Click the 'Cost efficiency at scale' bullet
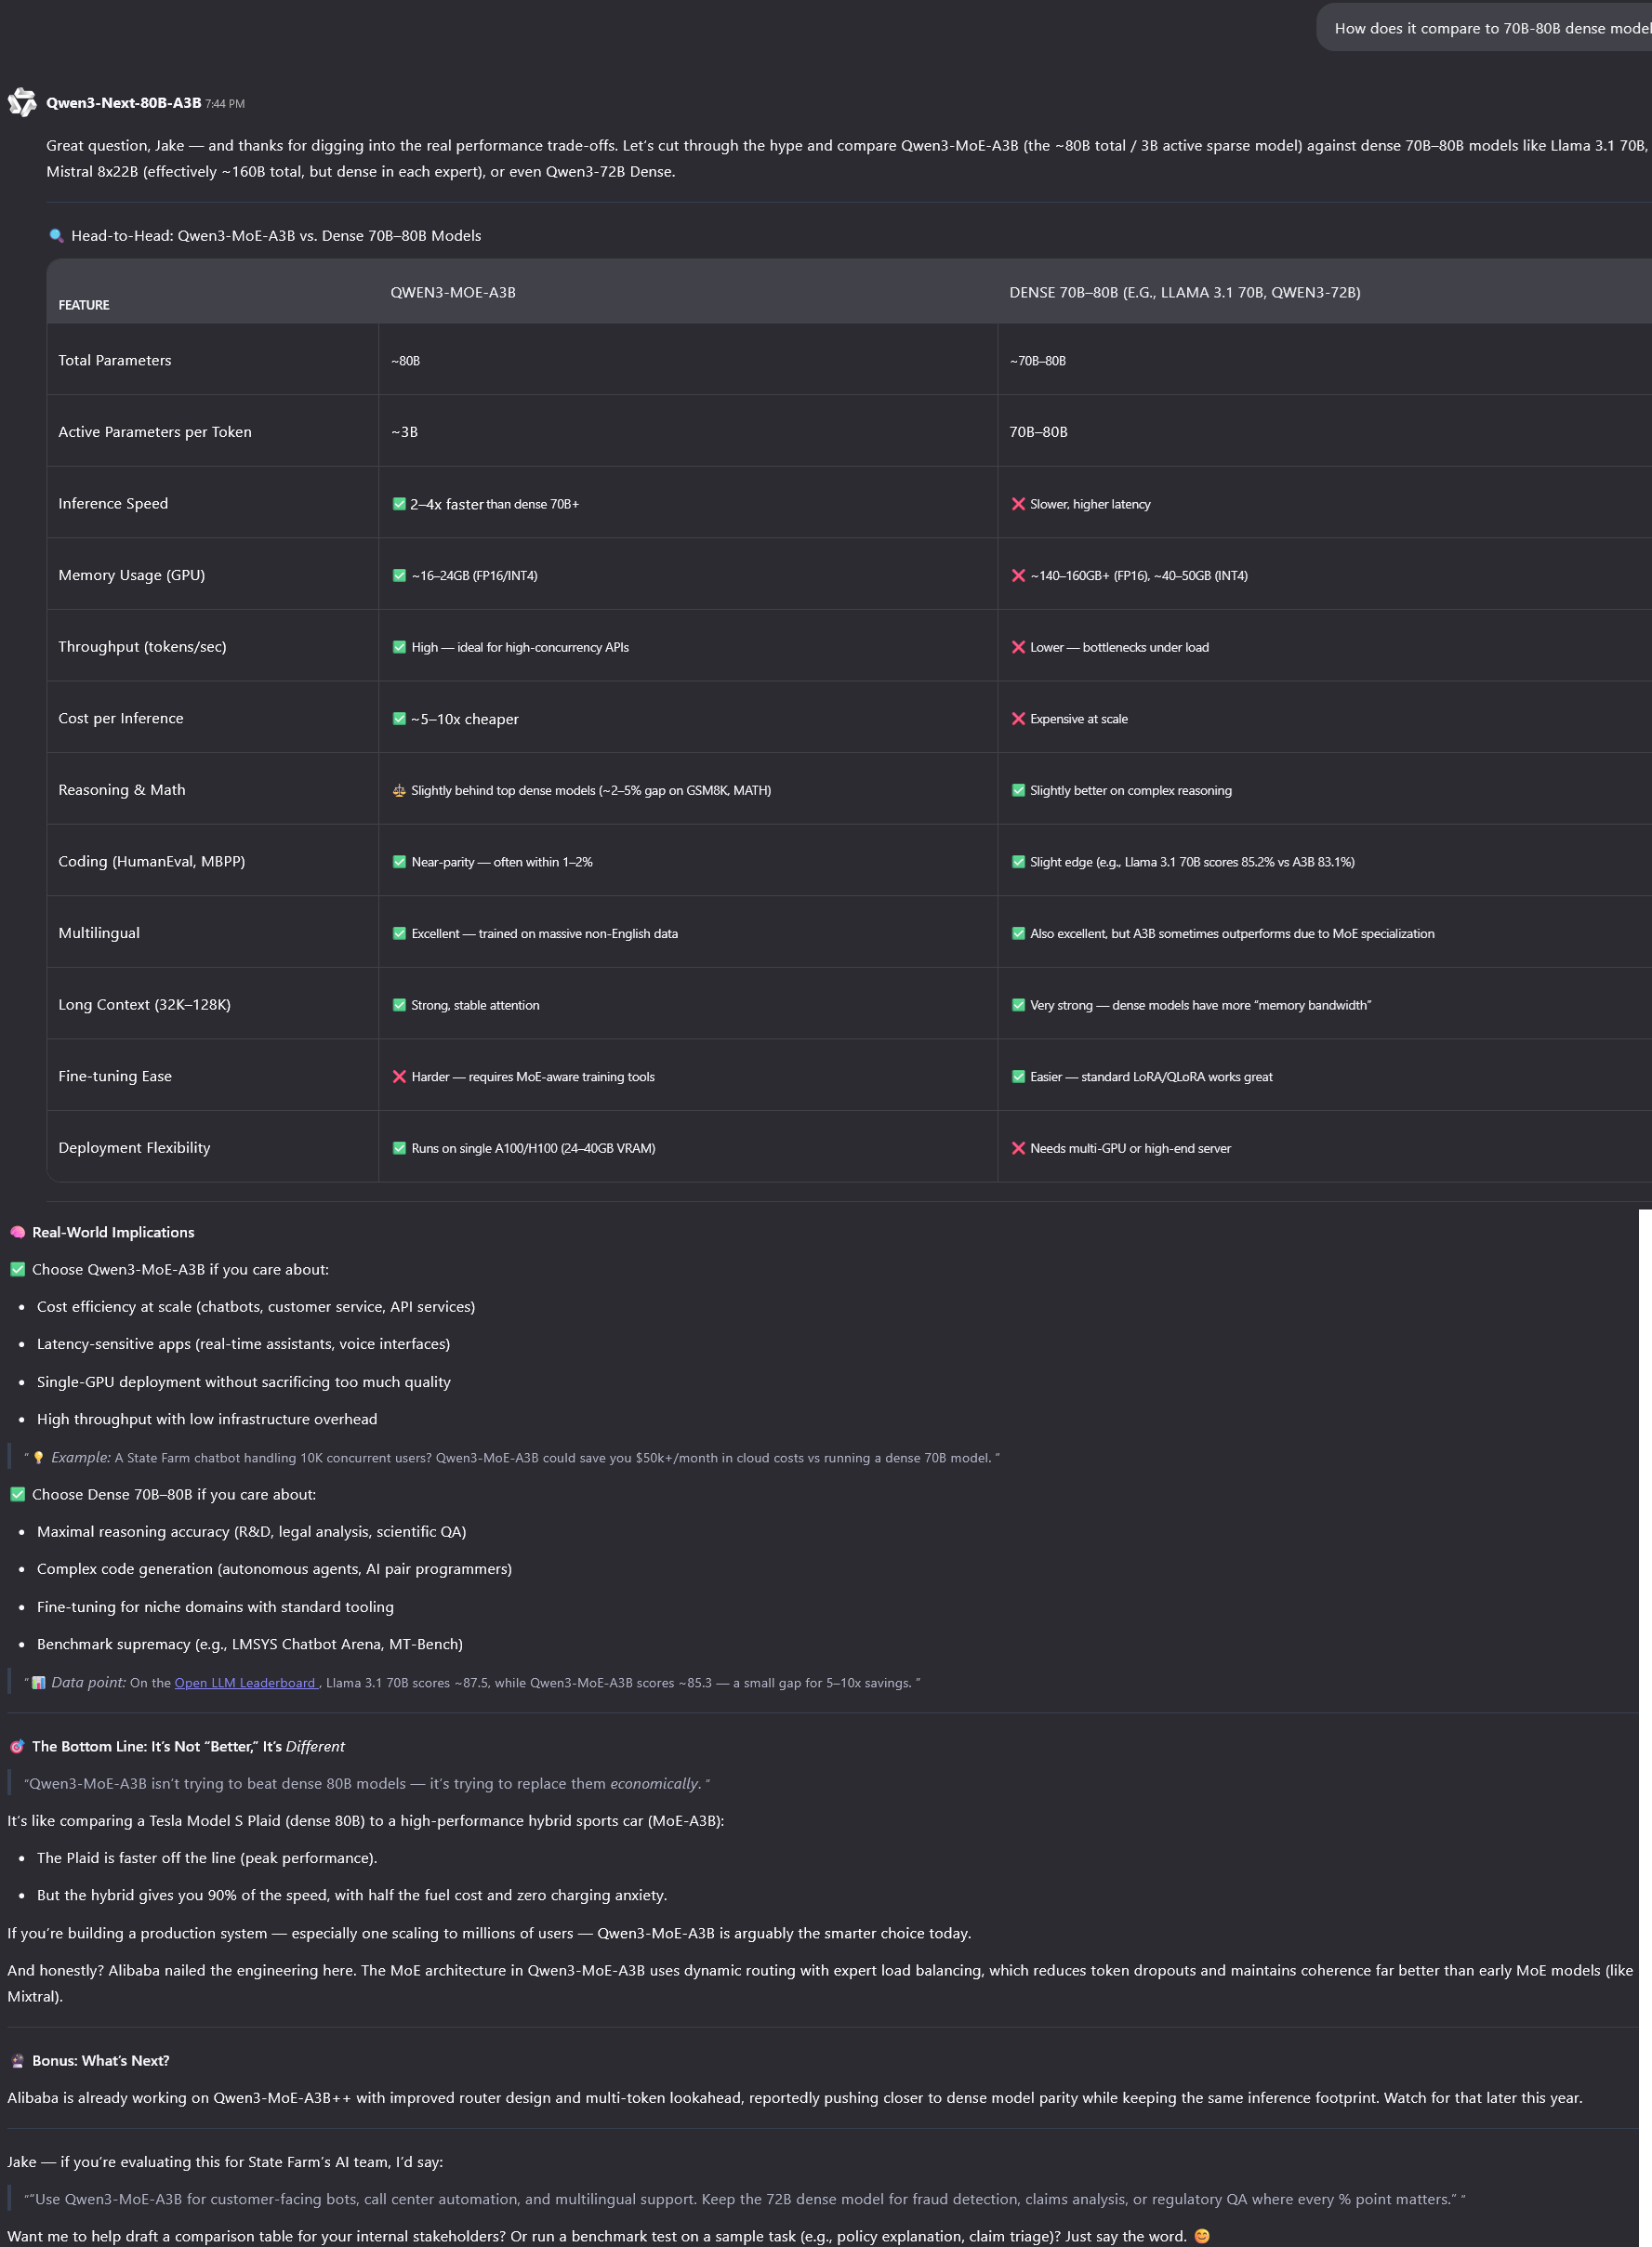This screenshot has height=2247, width=1652. (x=256, y=1307)
